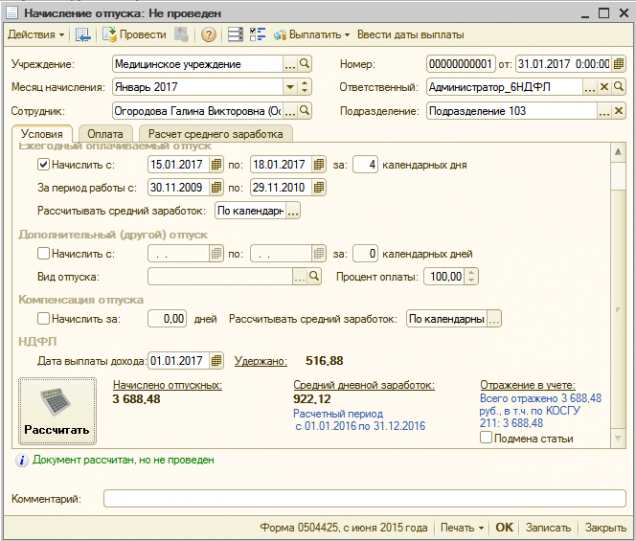Adjust Процент оплаты spinner arrows
This screenshot has width=636, height=541.
[473, 277]
